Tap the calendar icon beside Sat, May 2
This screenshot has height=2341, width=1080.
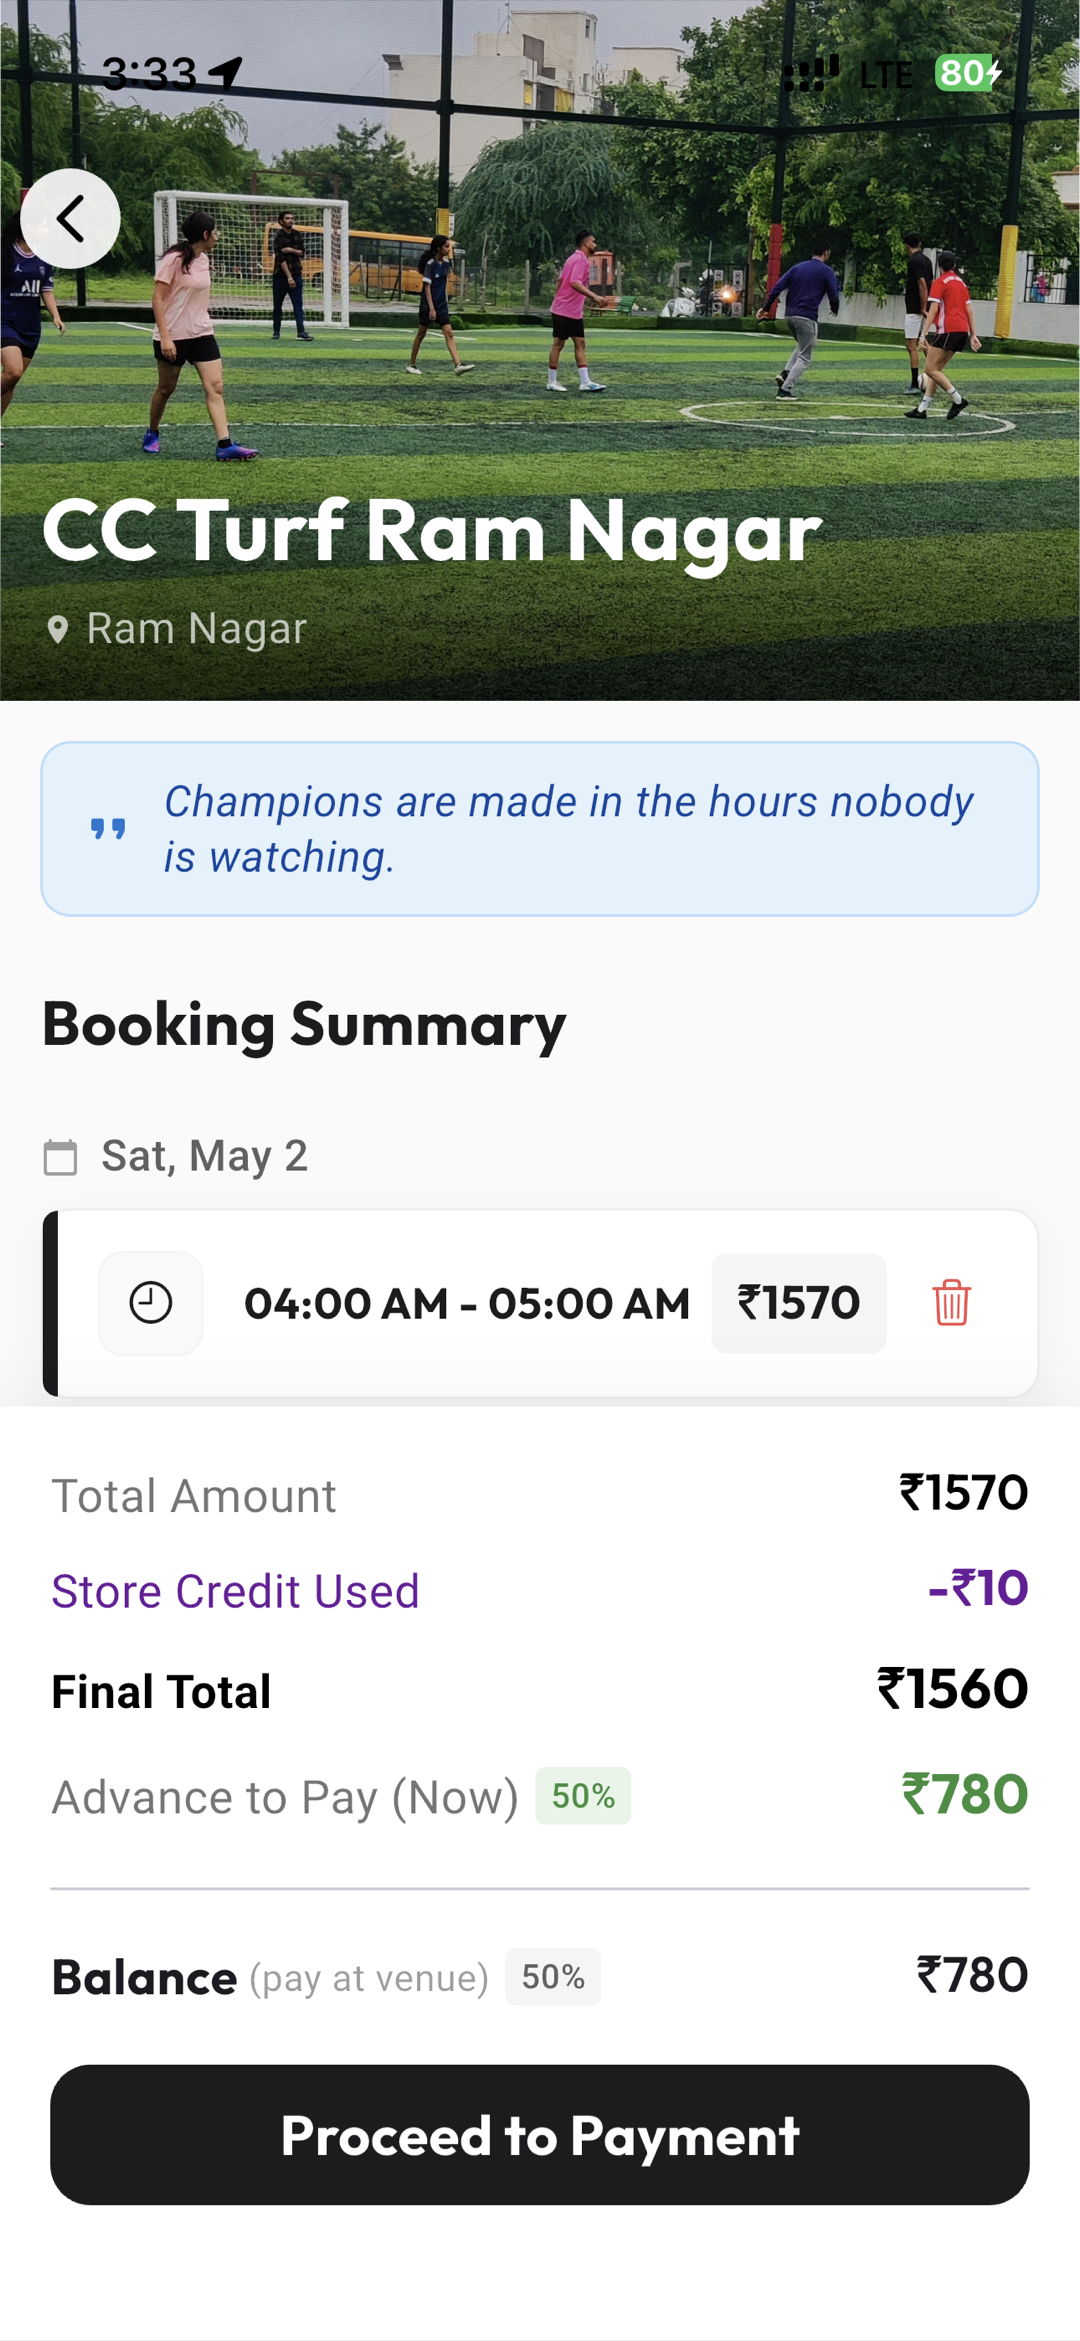pos(61,1157)
